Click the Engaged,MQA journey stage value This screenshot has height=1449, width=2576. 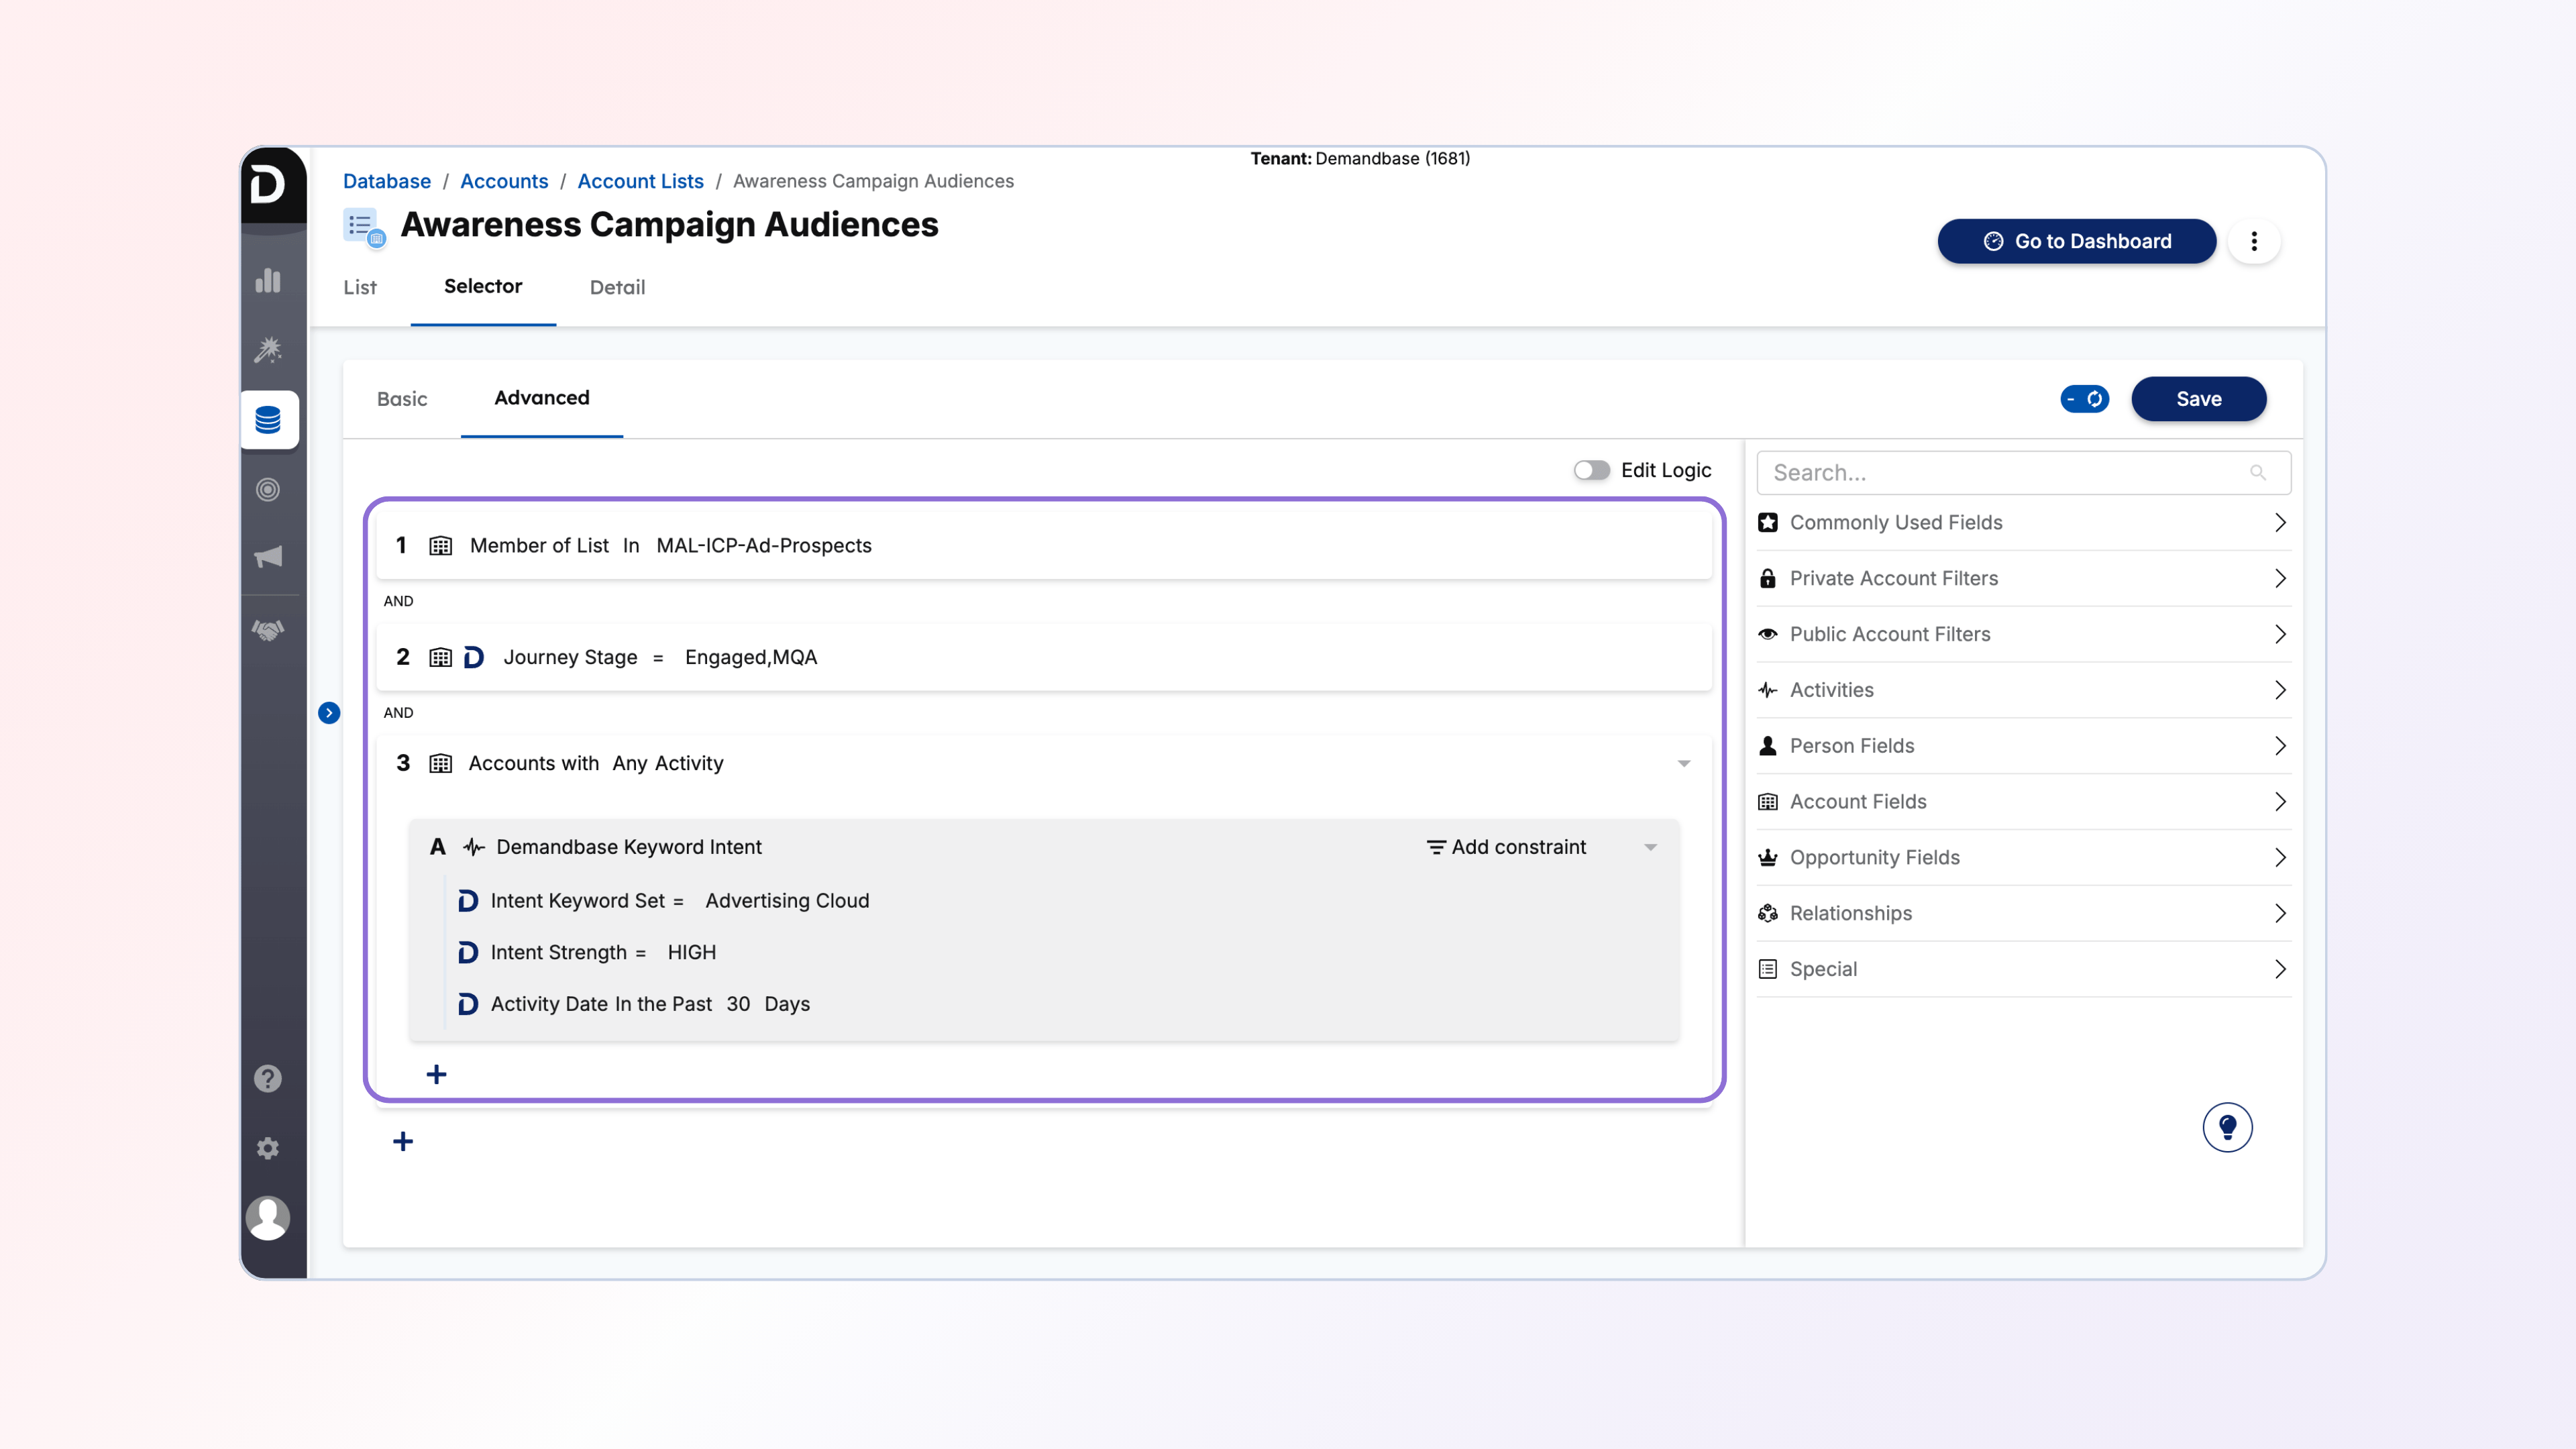click(x=751, y=657)
